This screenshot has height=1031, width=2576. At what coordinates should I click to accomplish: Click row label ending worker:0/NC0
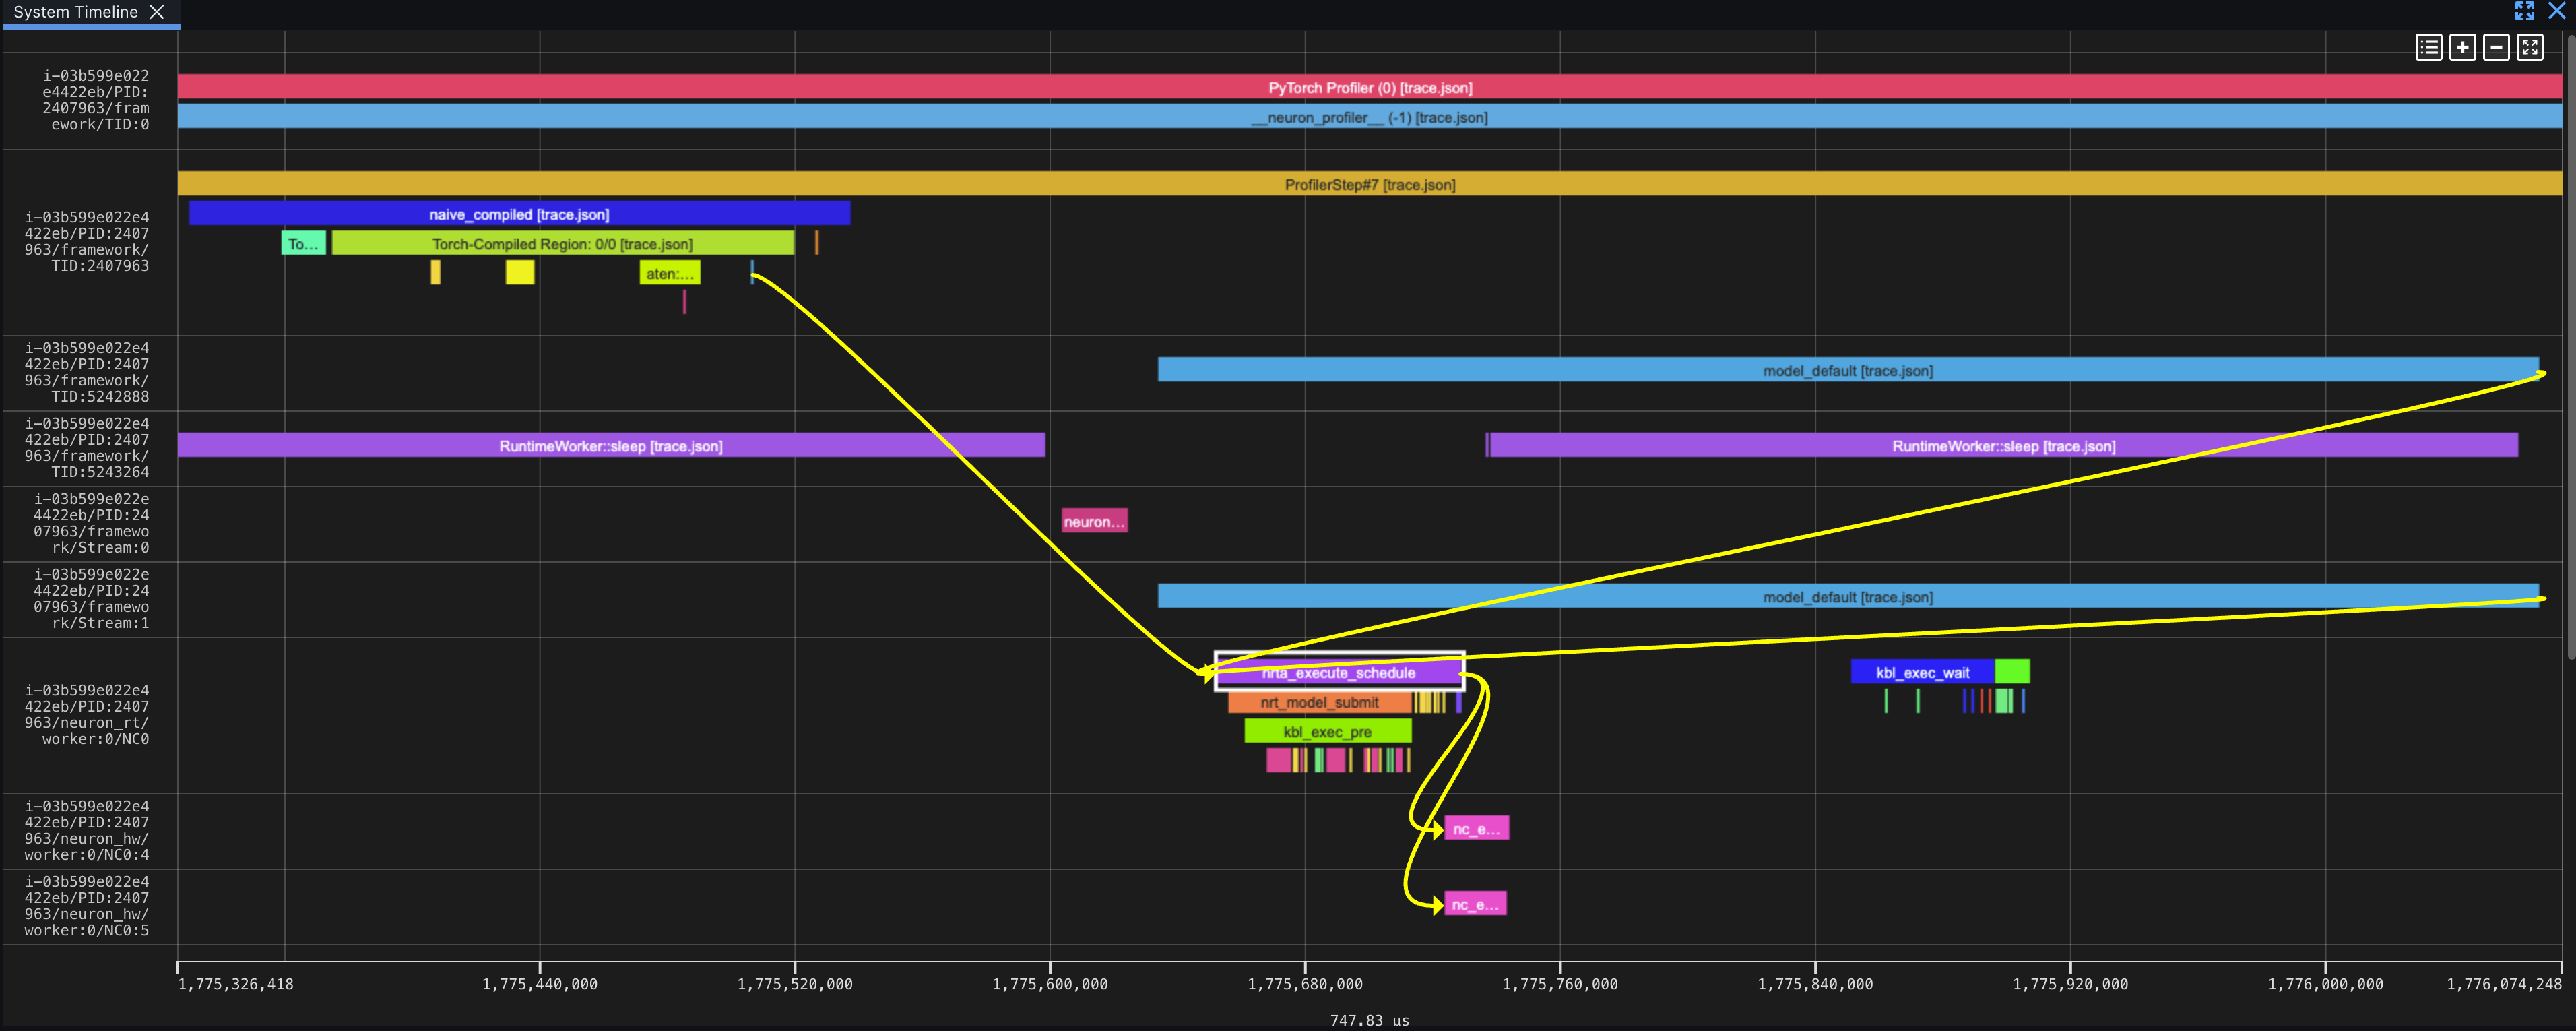[x=87, y=714]
